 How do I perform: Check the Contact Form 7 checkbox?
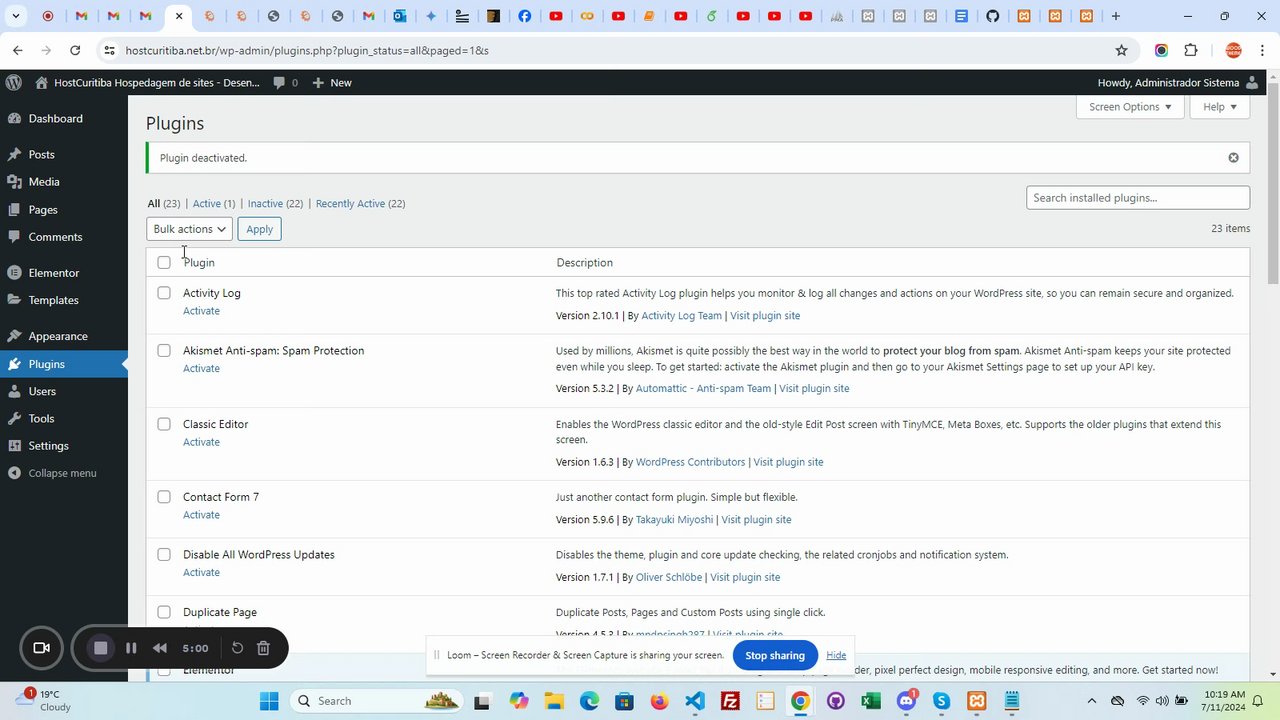click(164, 497)
